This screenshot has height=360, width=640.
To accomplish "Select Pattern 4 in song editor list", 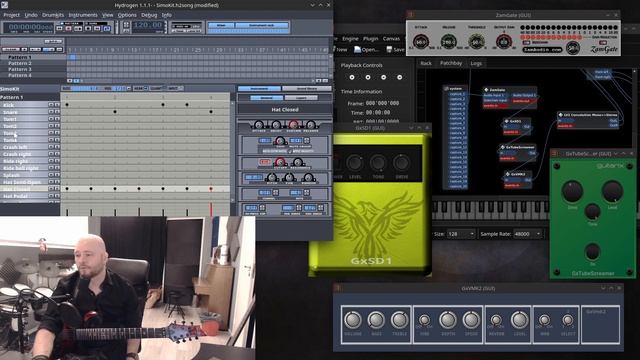I will (20, 75).
